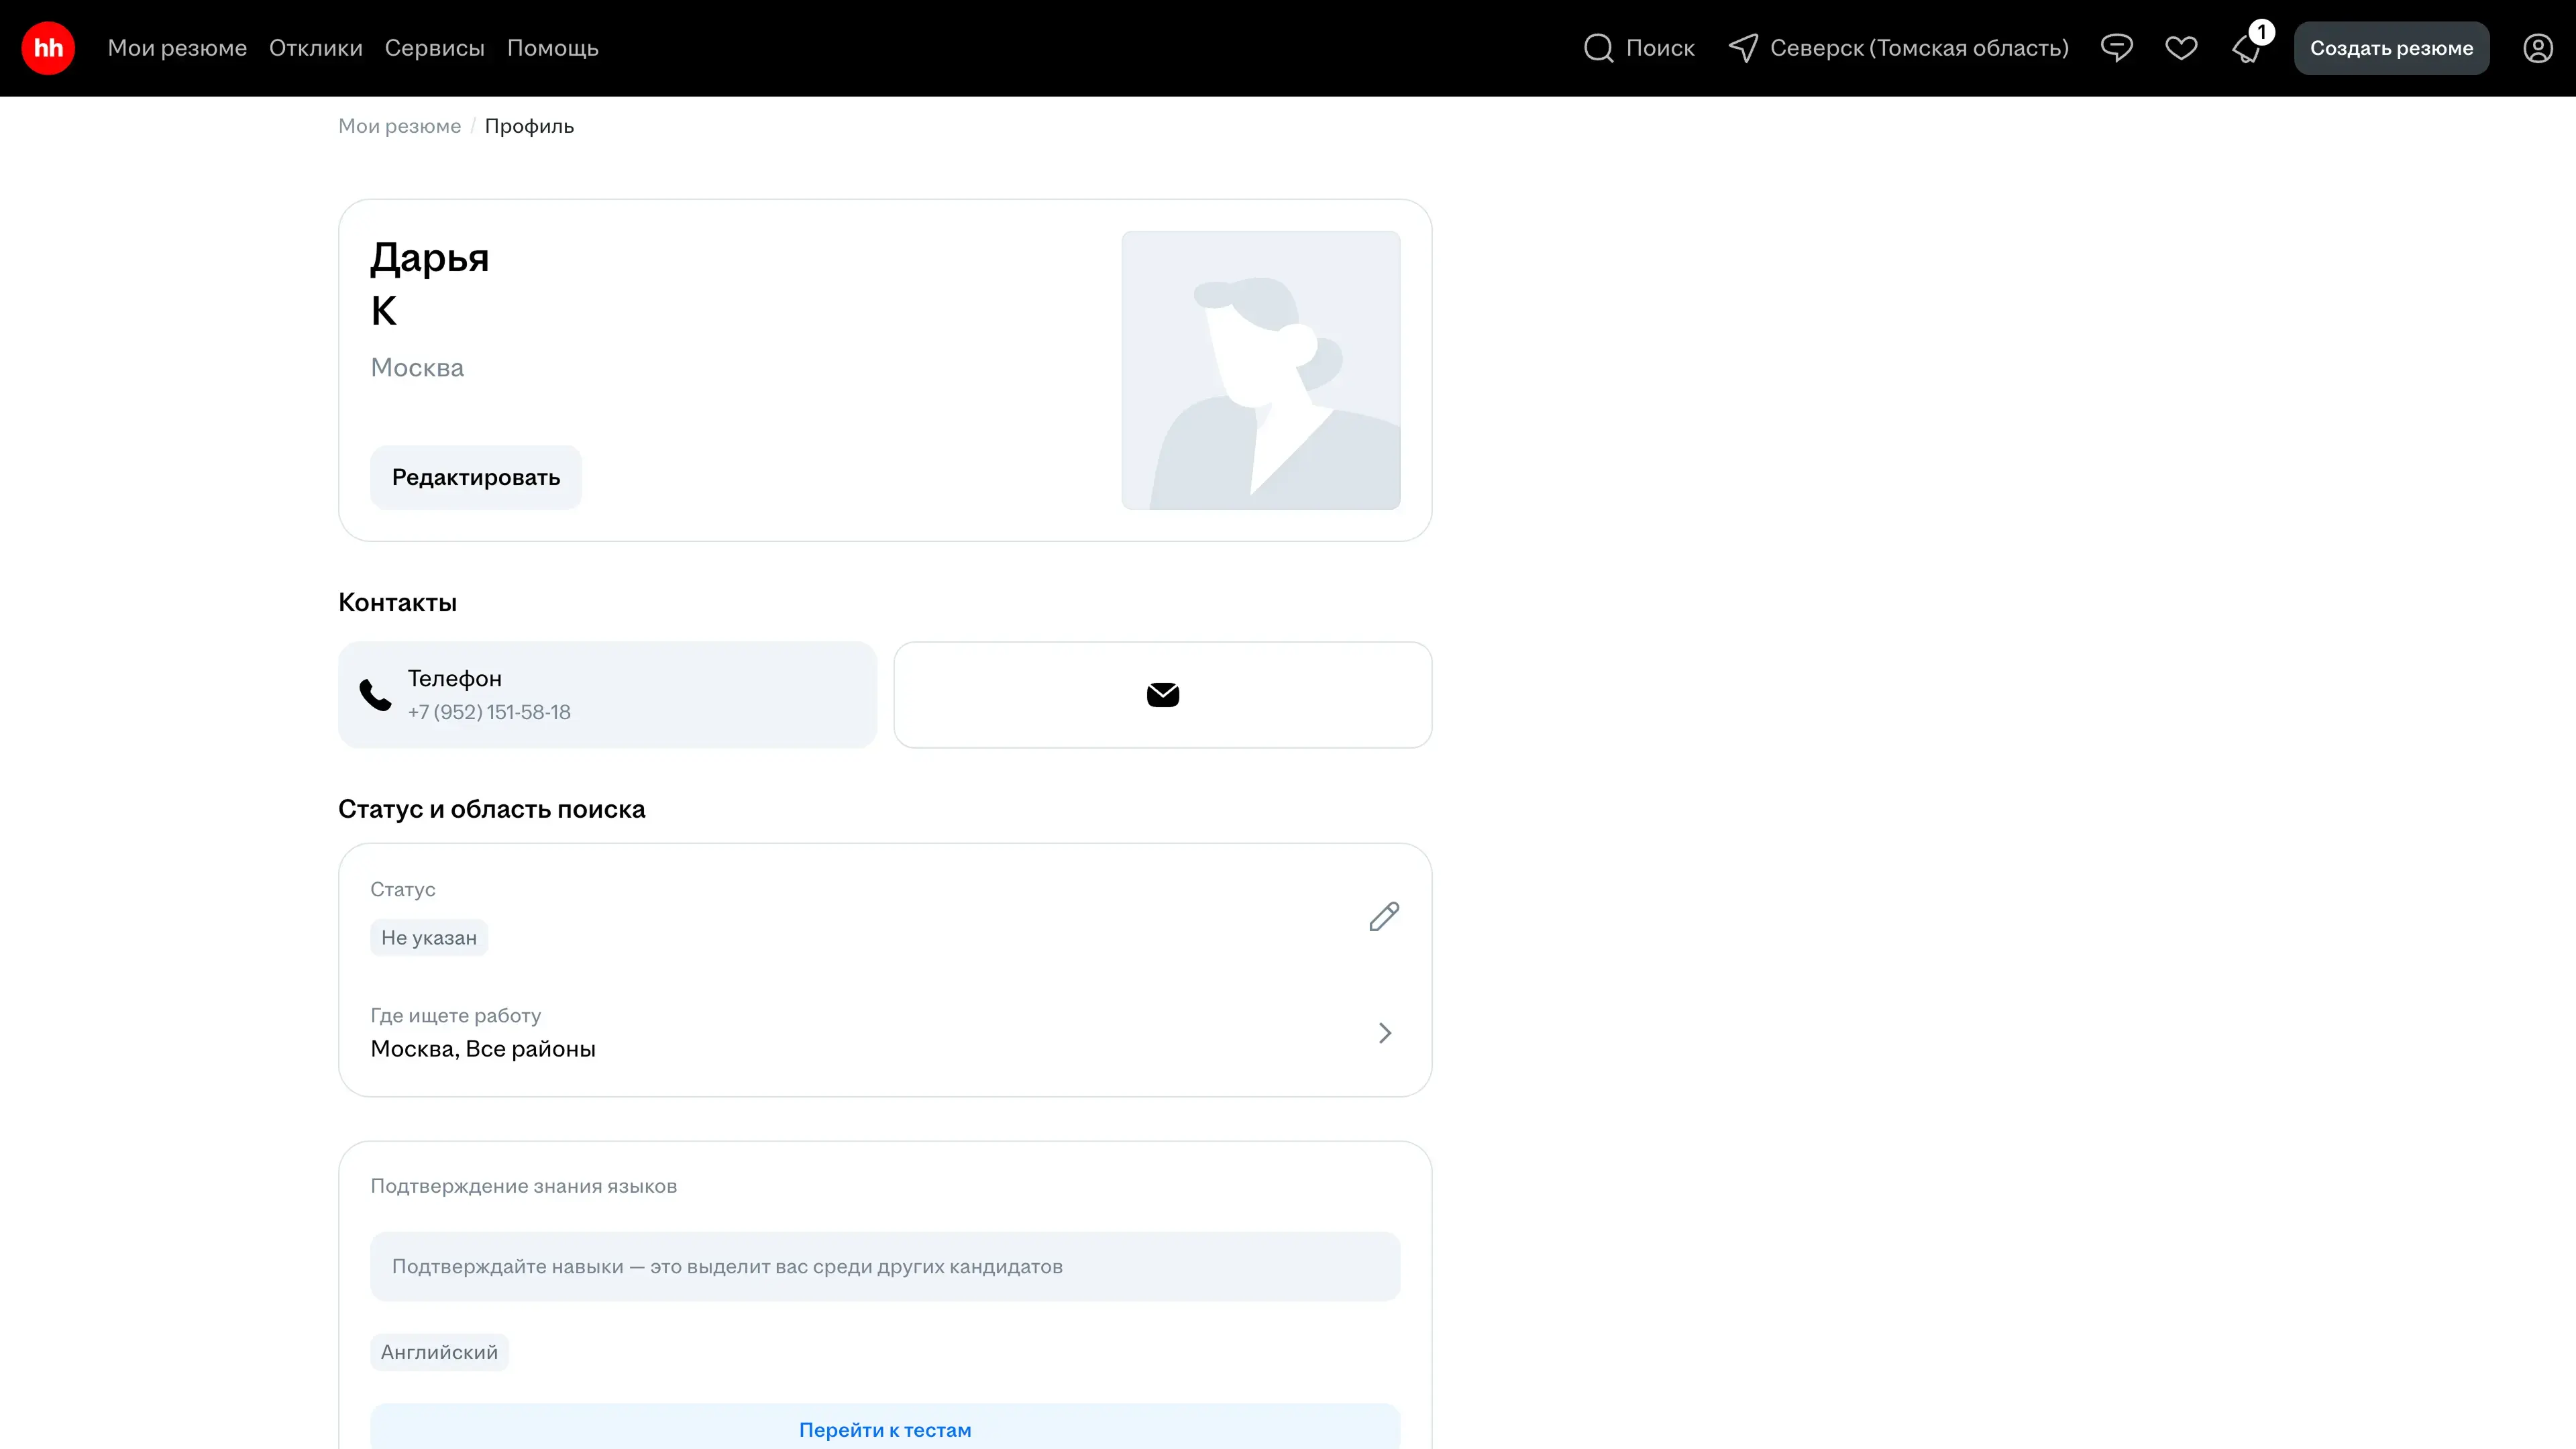2576x1449 pixels.
Task: Open Отклики menu item
Action: pyautogui.click(x=315, y=48)
